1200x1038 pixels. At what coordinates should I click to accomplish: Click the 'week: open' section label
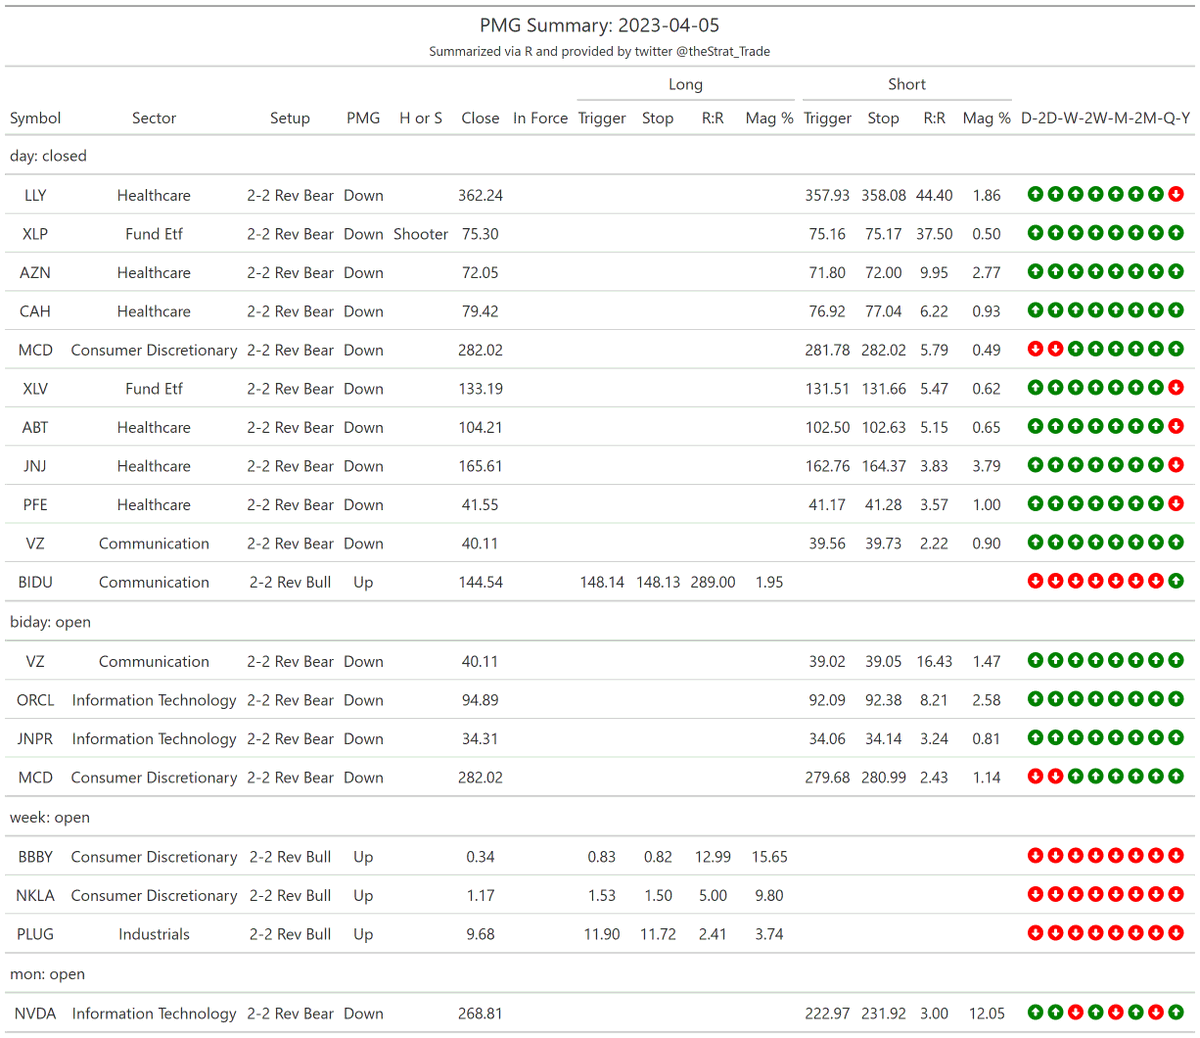pos(50,817)
